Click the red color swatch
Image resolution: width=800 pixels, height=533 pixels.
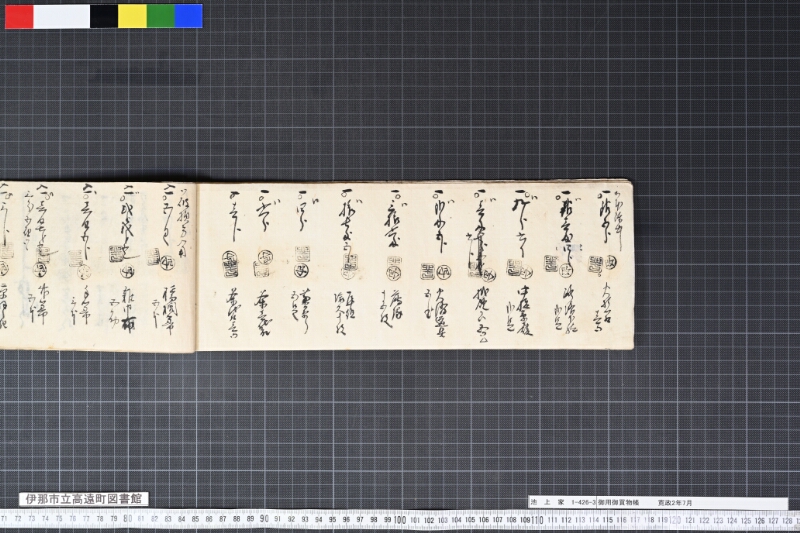tap(19, 16)
